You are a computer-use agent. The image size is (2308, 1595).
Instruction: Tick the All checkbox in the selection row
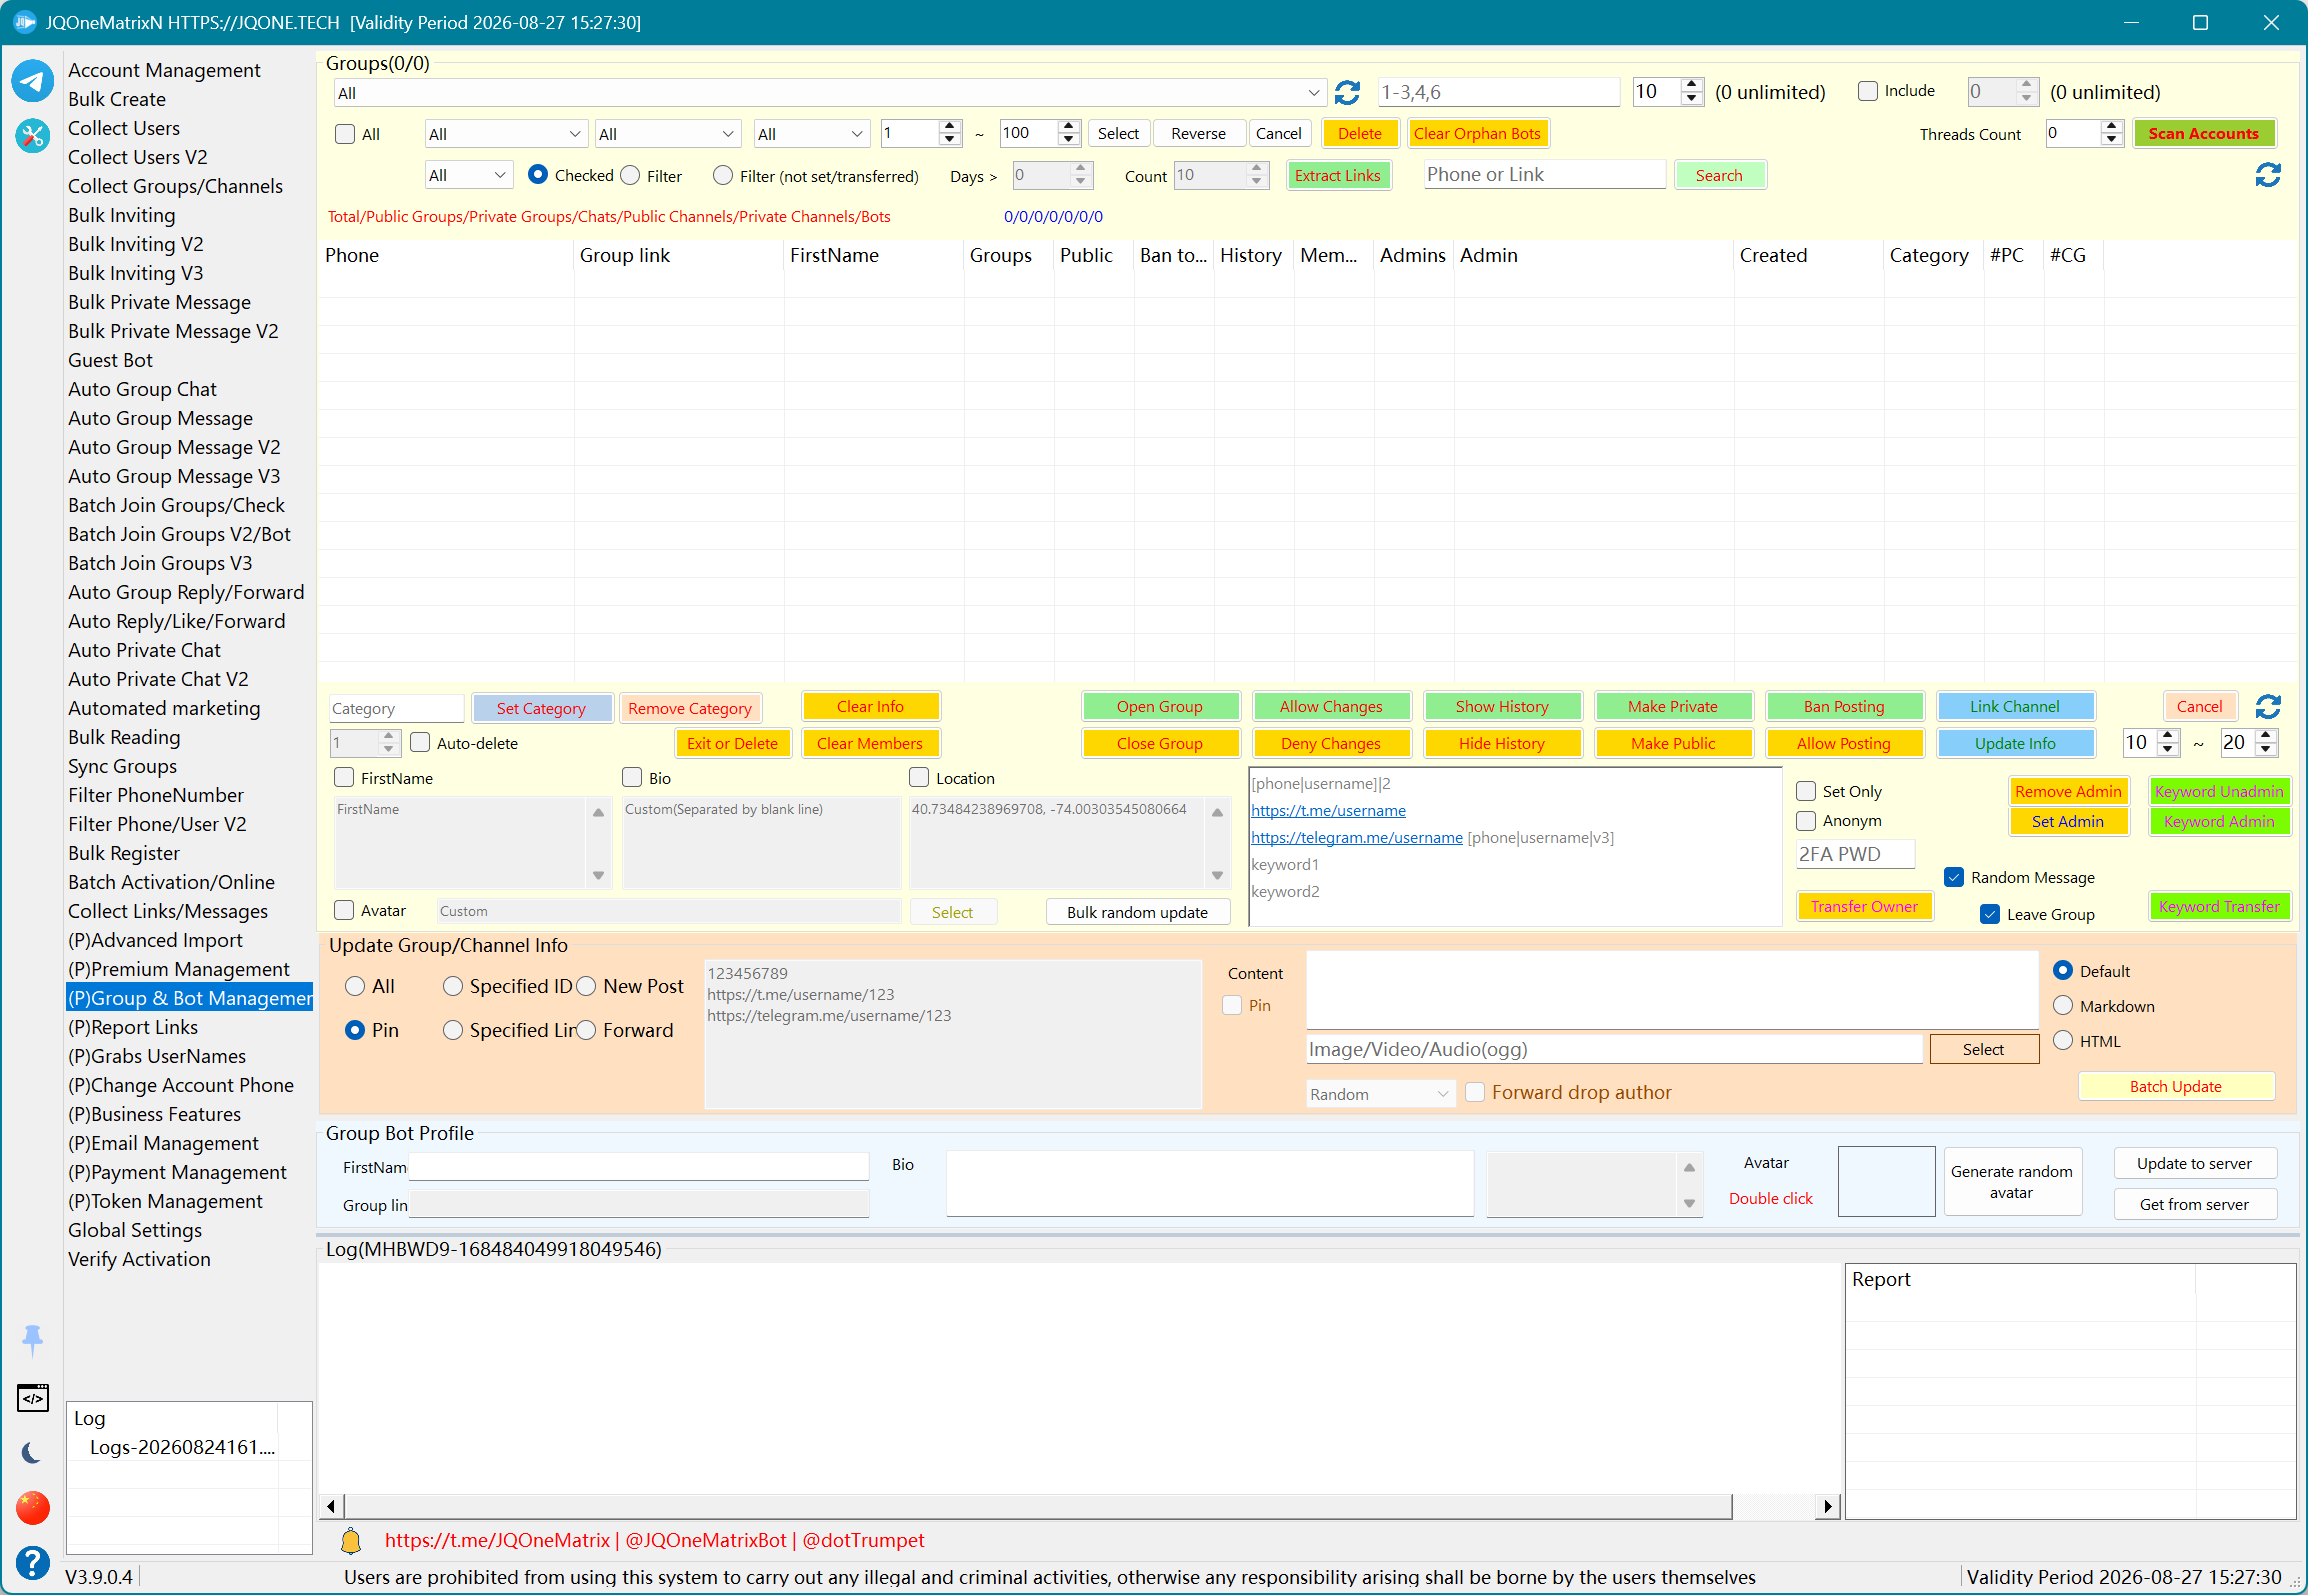coord(345,134)
